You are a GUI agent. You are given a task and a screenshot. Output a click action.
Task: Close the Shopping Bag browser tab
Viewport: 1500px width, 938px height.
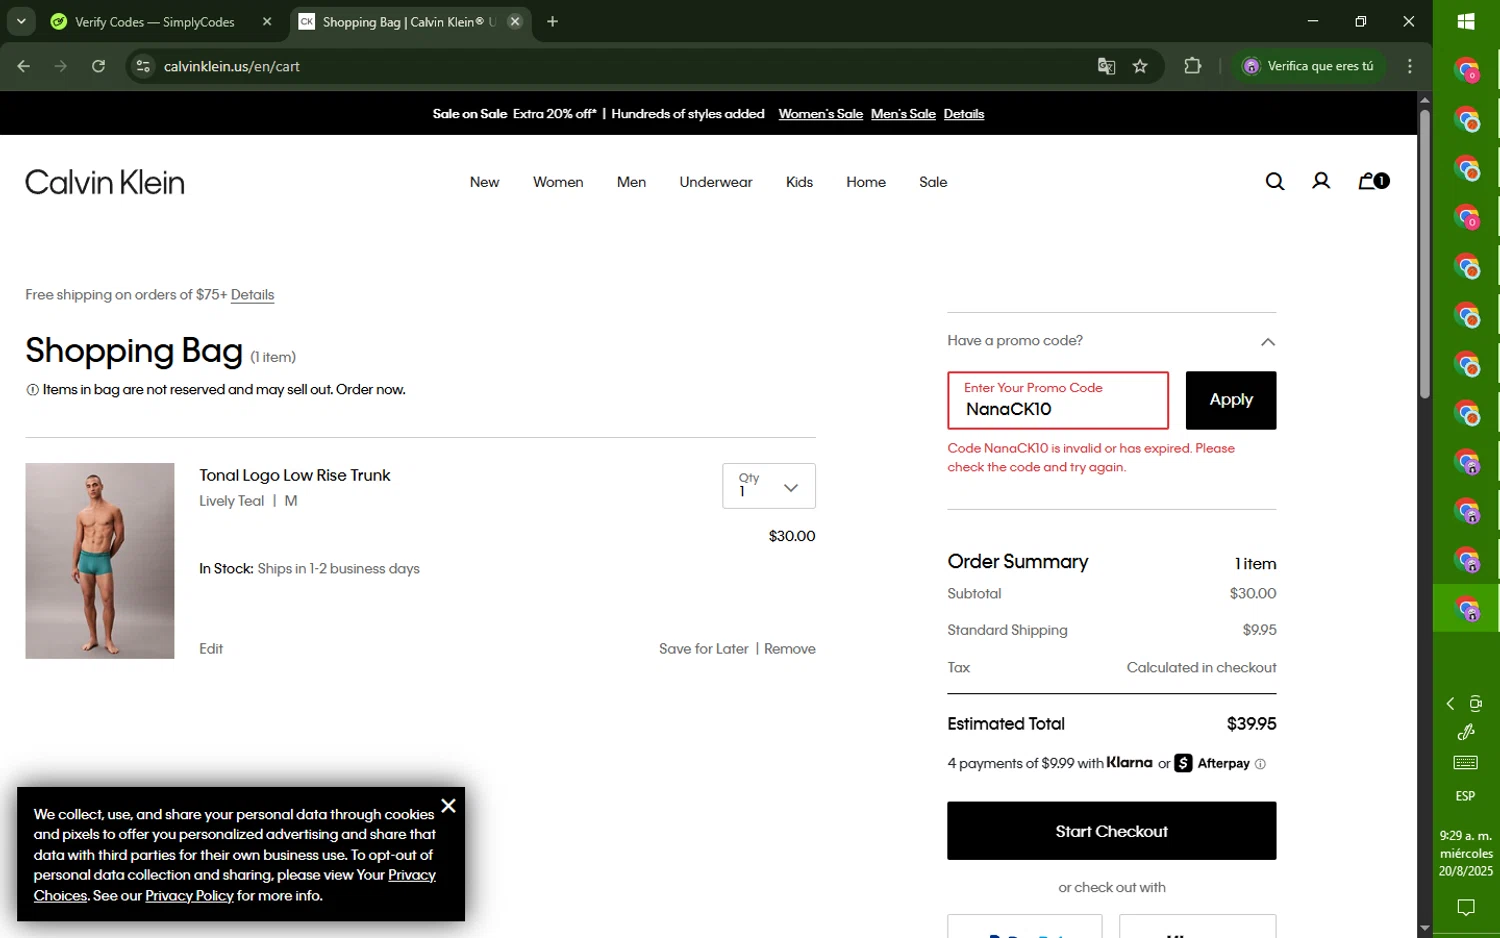coord(515,22)
